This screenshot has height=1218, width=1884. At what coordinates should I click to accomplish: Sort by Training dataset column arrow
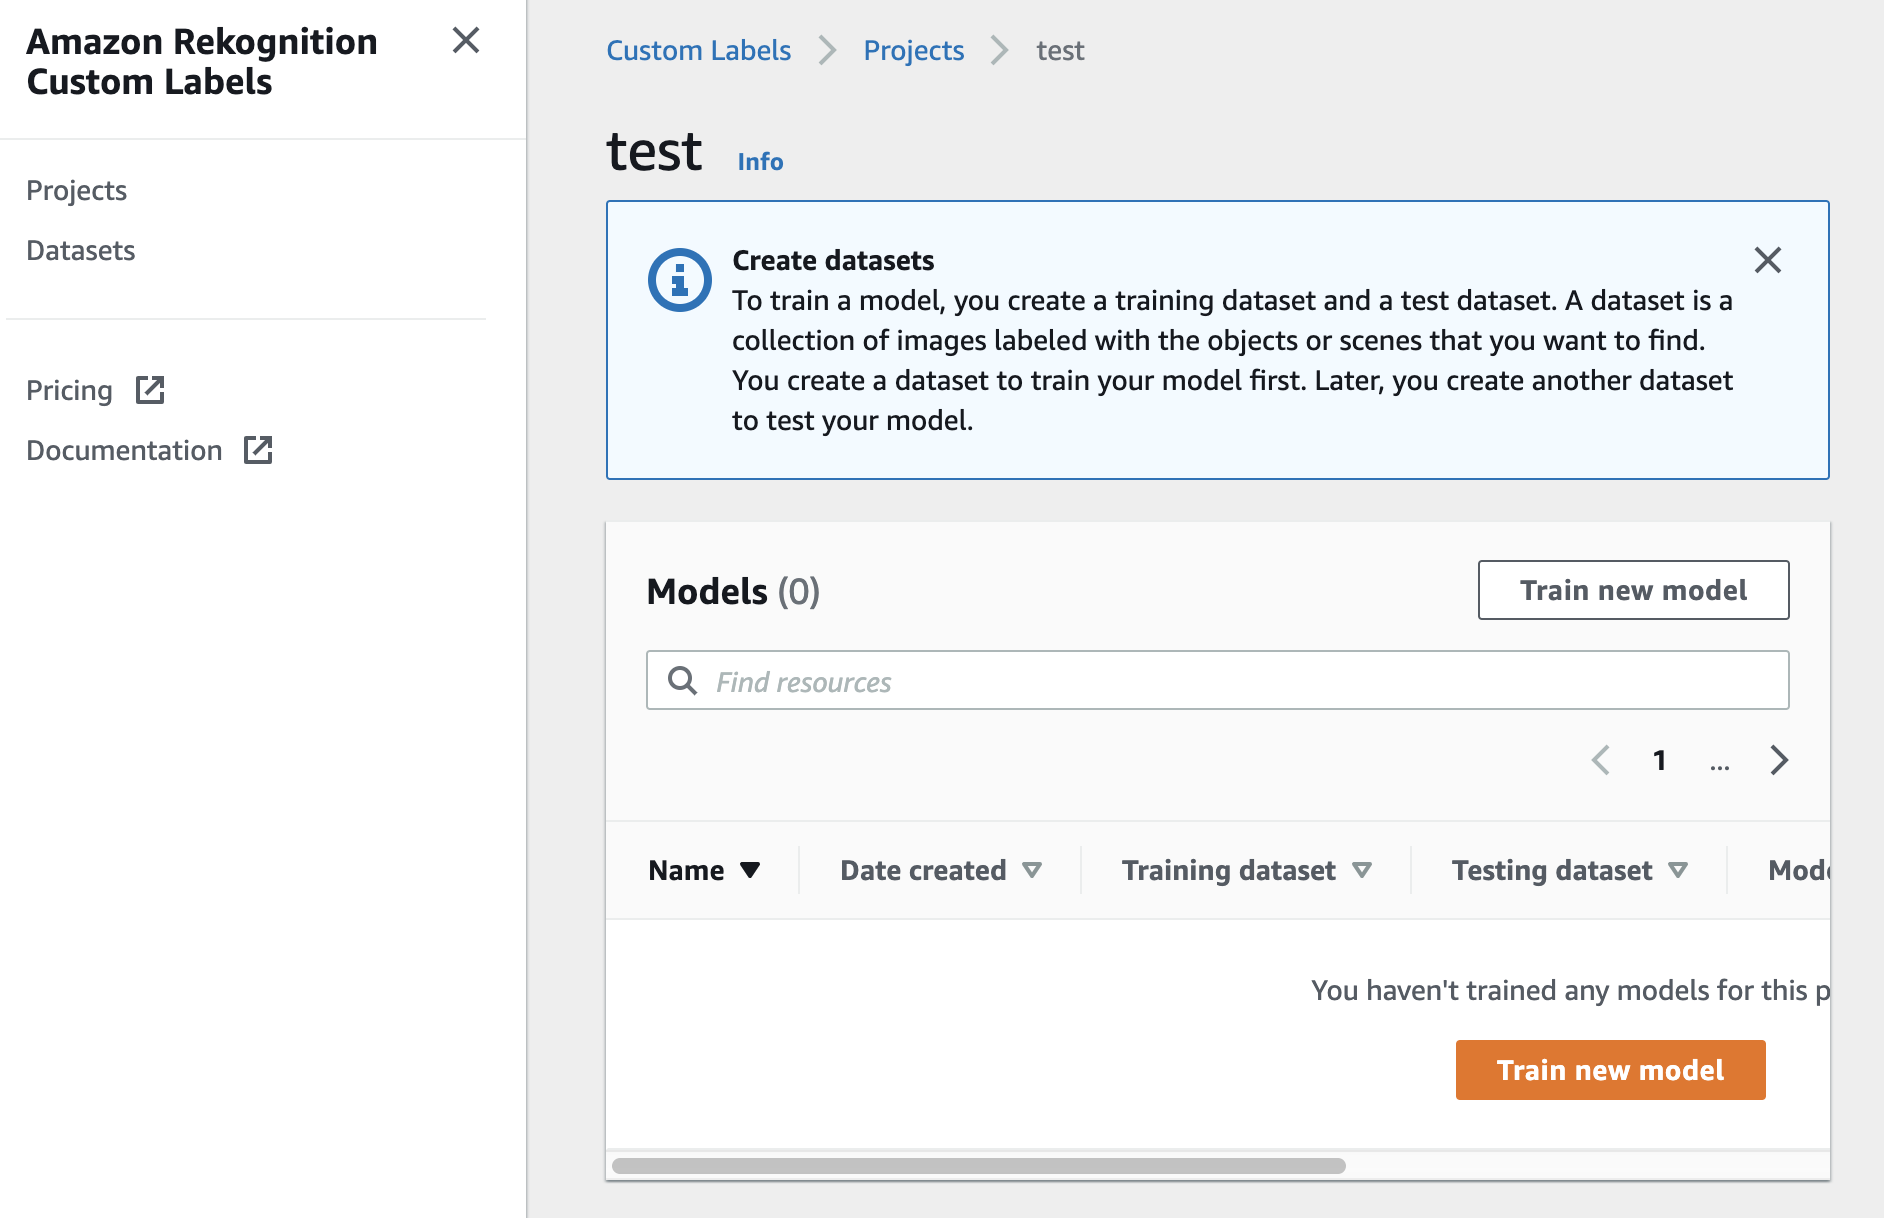click(1361, 870)
